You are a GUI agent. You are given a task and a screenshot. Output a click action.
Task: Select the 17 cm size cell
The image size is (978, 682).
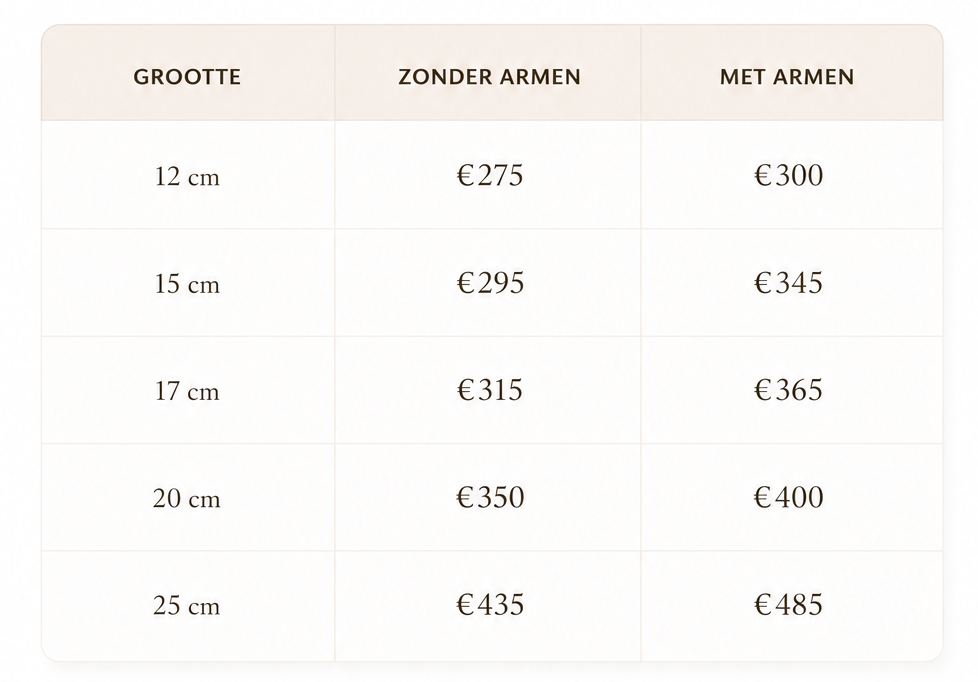click(x=187, y=391)
